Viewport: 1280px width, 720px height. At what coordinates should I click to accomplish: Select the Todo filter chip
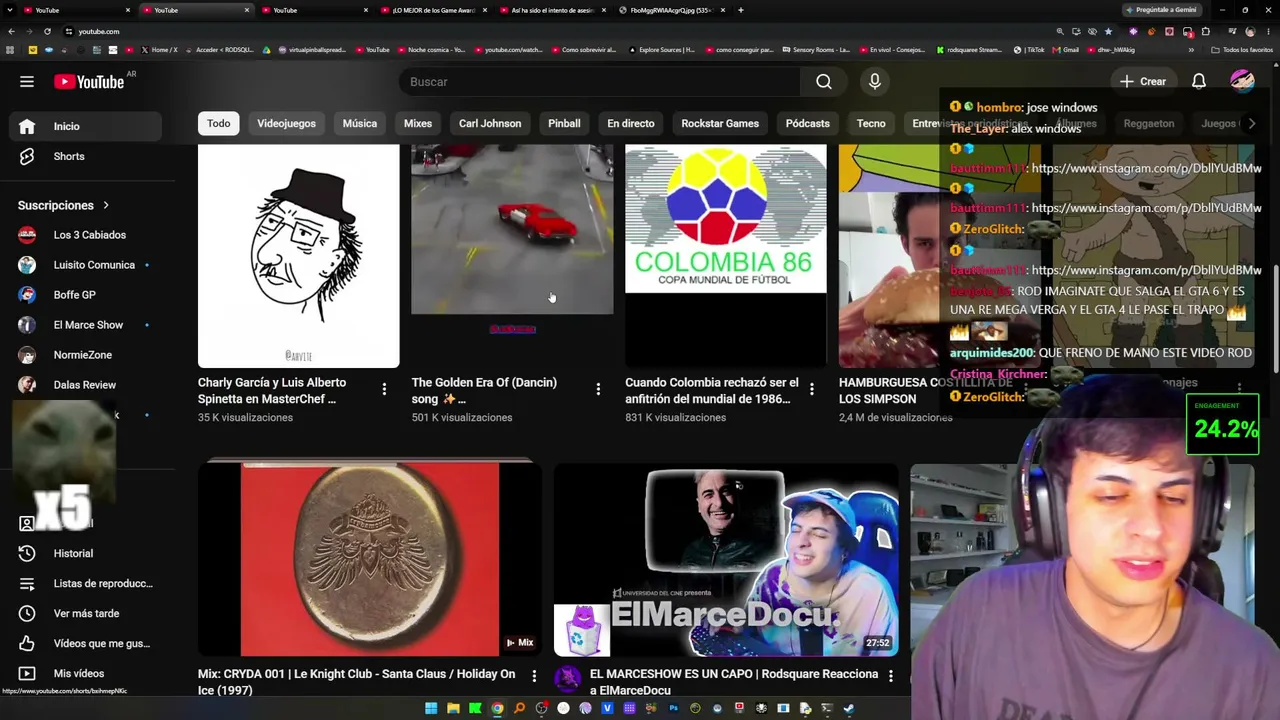click(218, 123)
